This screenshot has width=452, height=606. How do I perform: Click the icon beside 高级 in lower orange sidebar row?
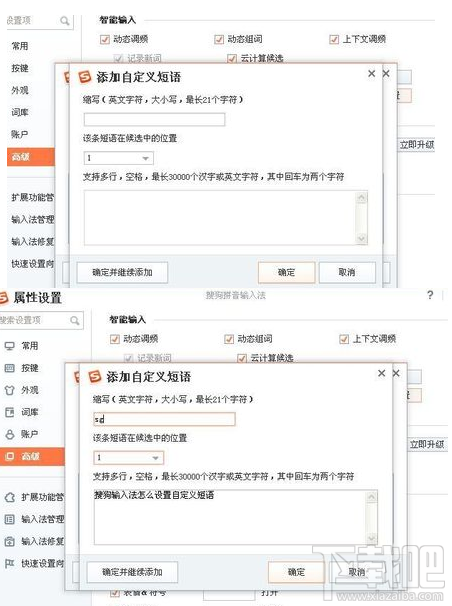(x=10, y=456)
